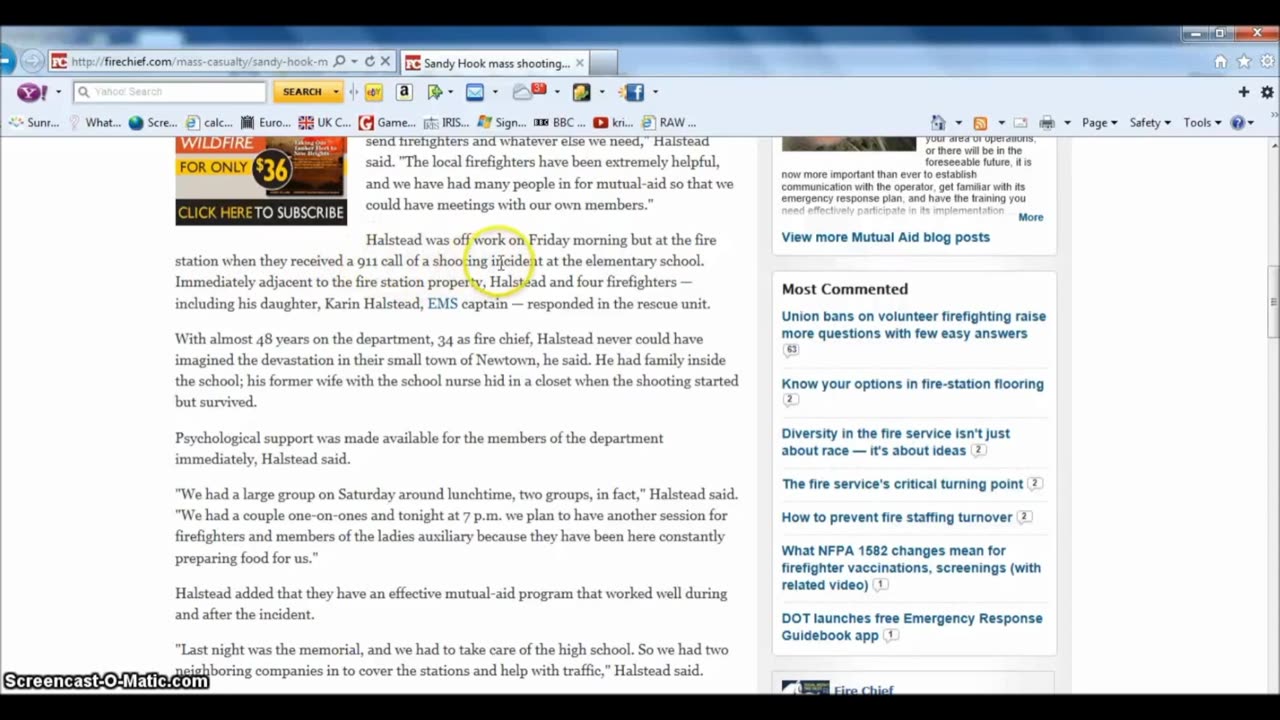The image size is (1280, 720).
Task: Open the Page menu
Action: pyautogui.click(x=1100, y=123)
